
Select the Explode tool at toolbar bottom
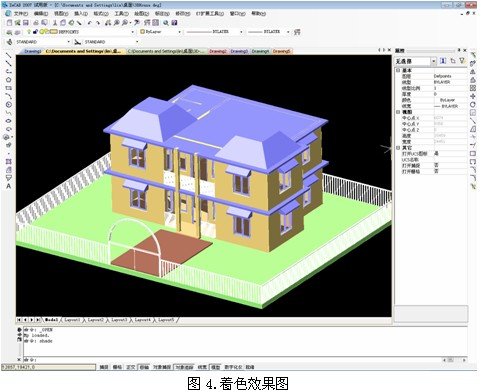473,186
